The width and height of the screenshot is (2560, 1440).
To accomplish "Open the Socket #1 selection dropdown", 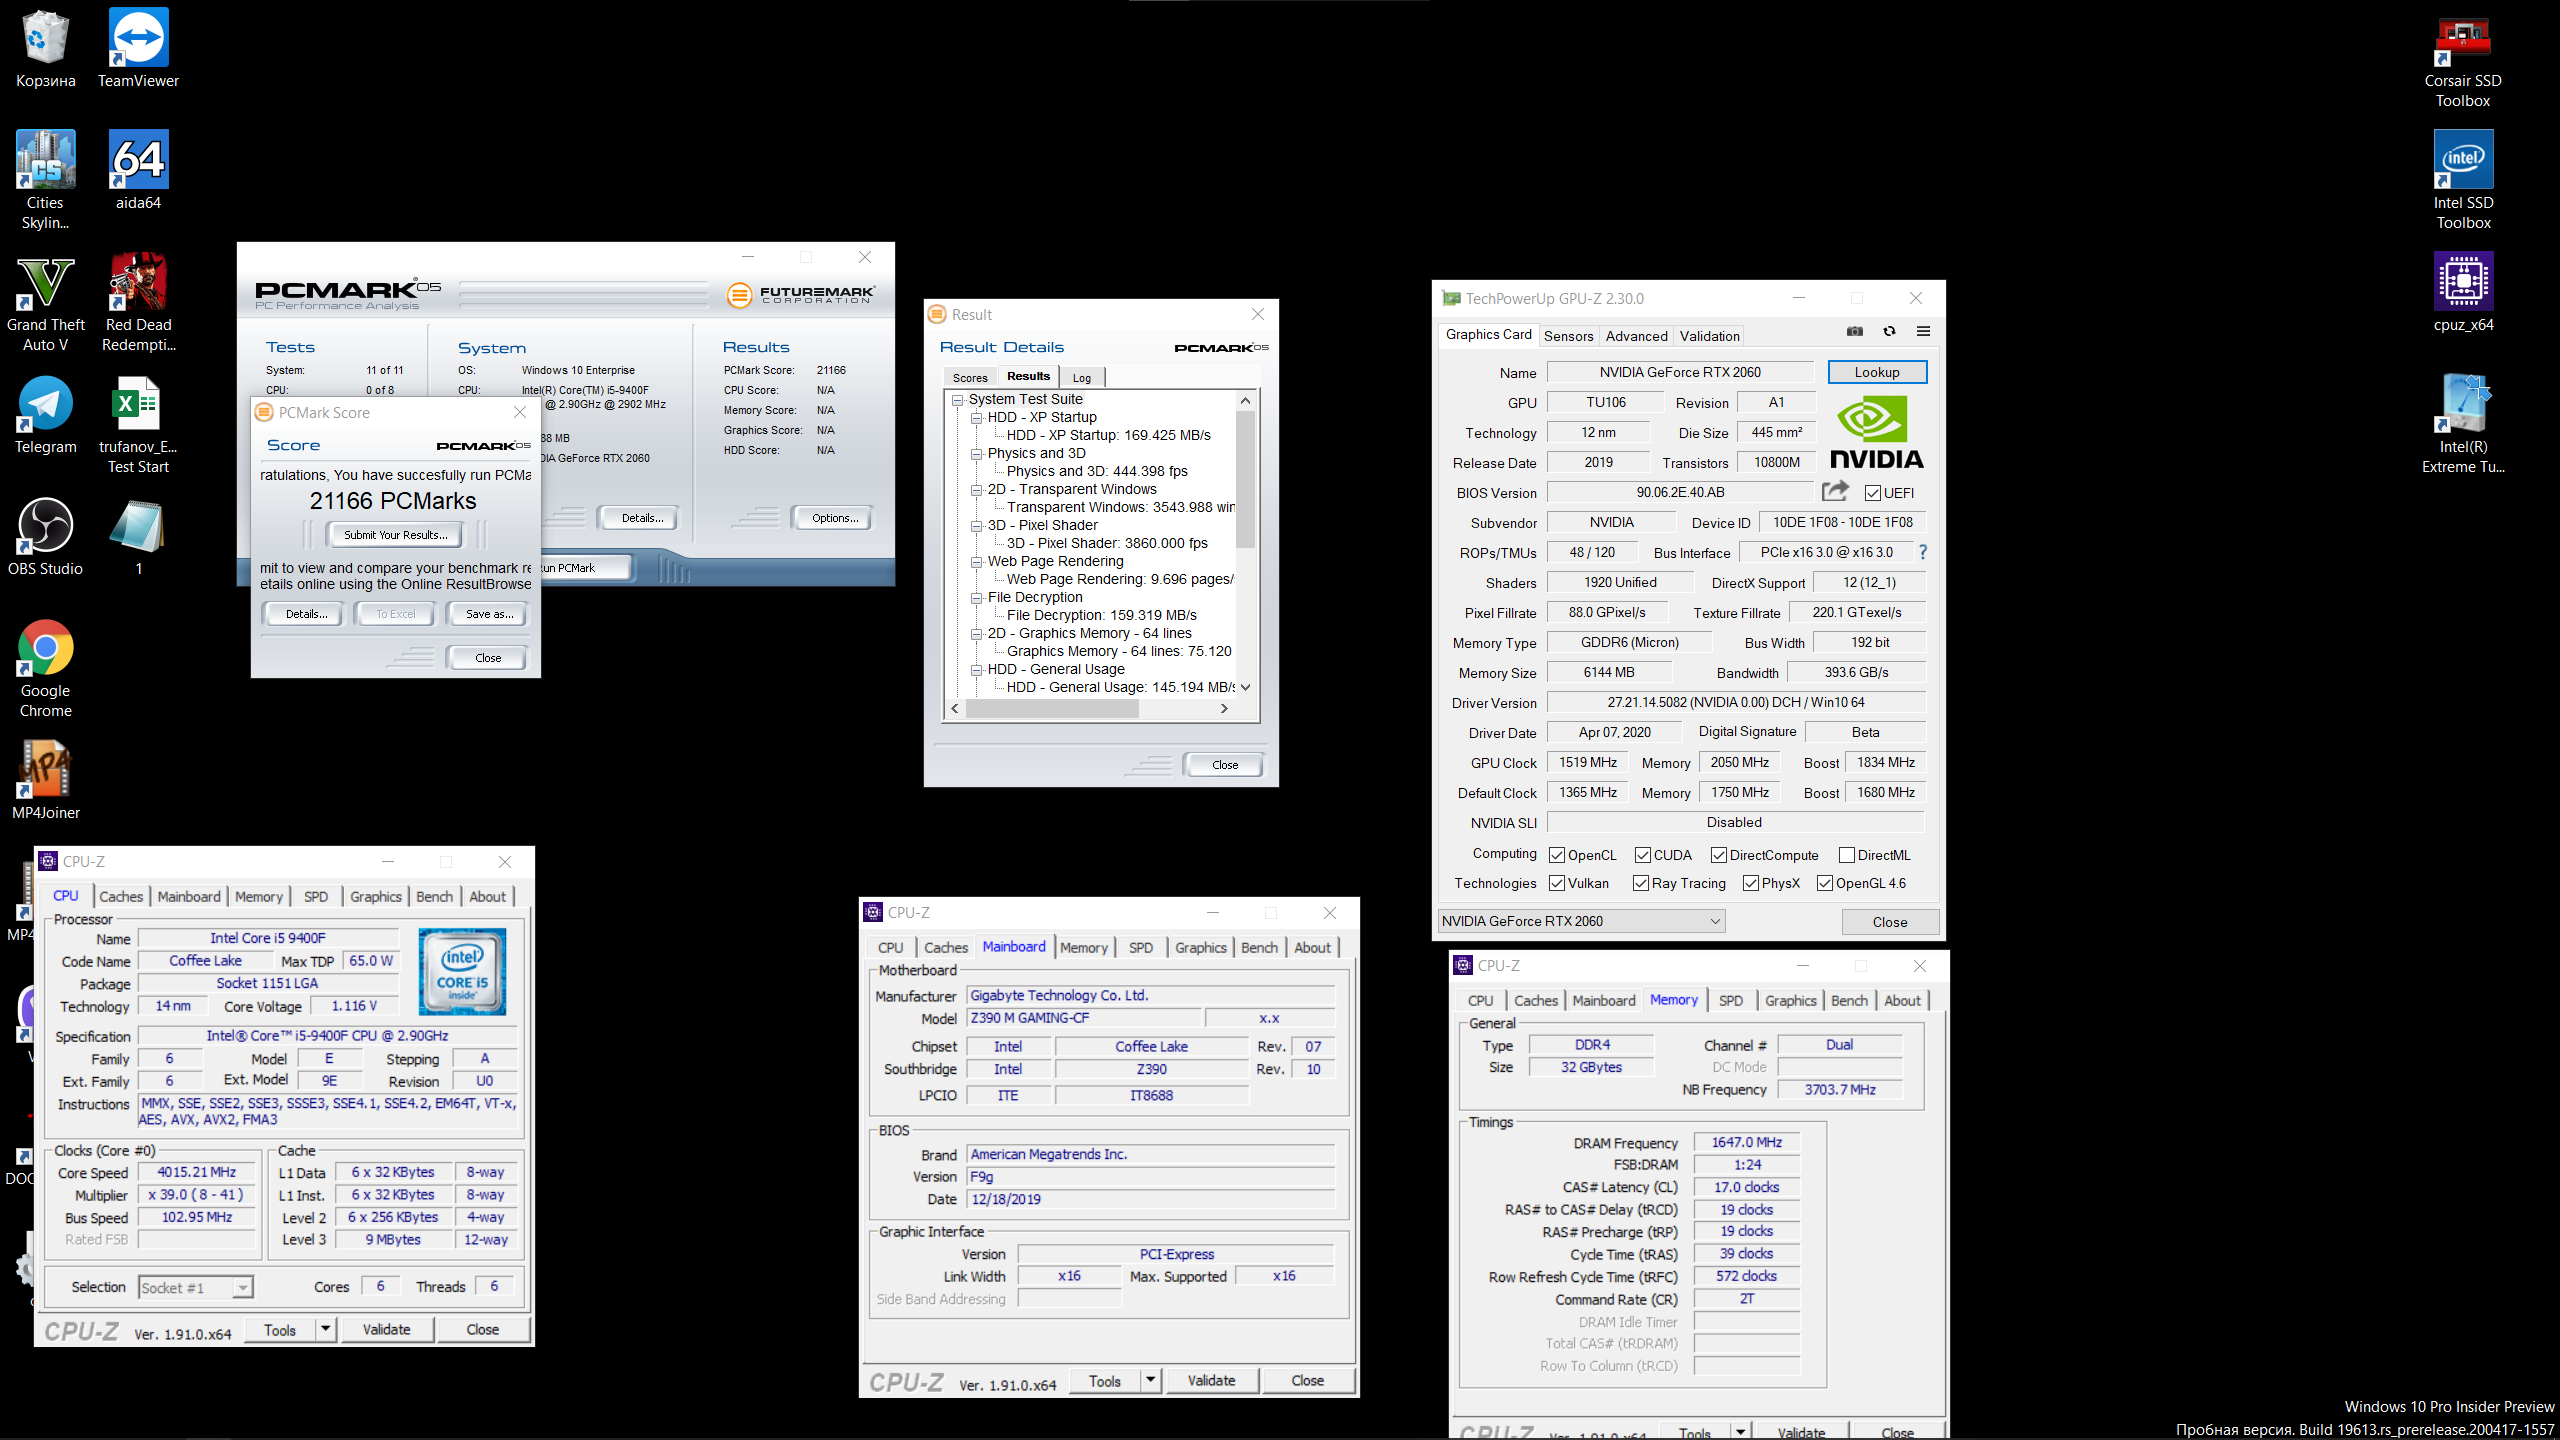I will (195, 1287).
